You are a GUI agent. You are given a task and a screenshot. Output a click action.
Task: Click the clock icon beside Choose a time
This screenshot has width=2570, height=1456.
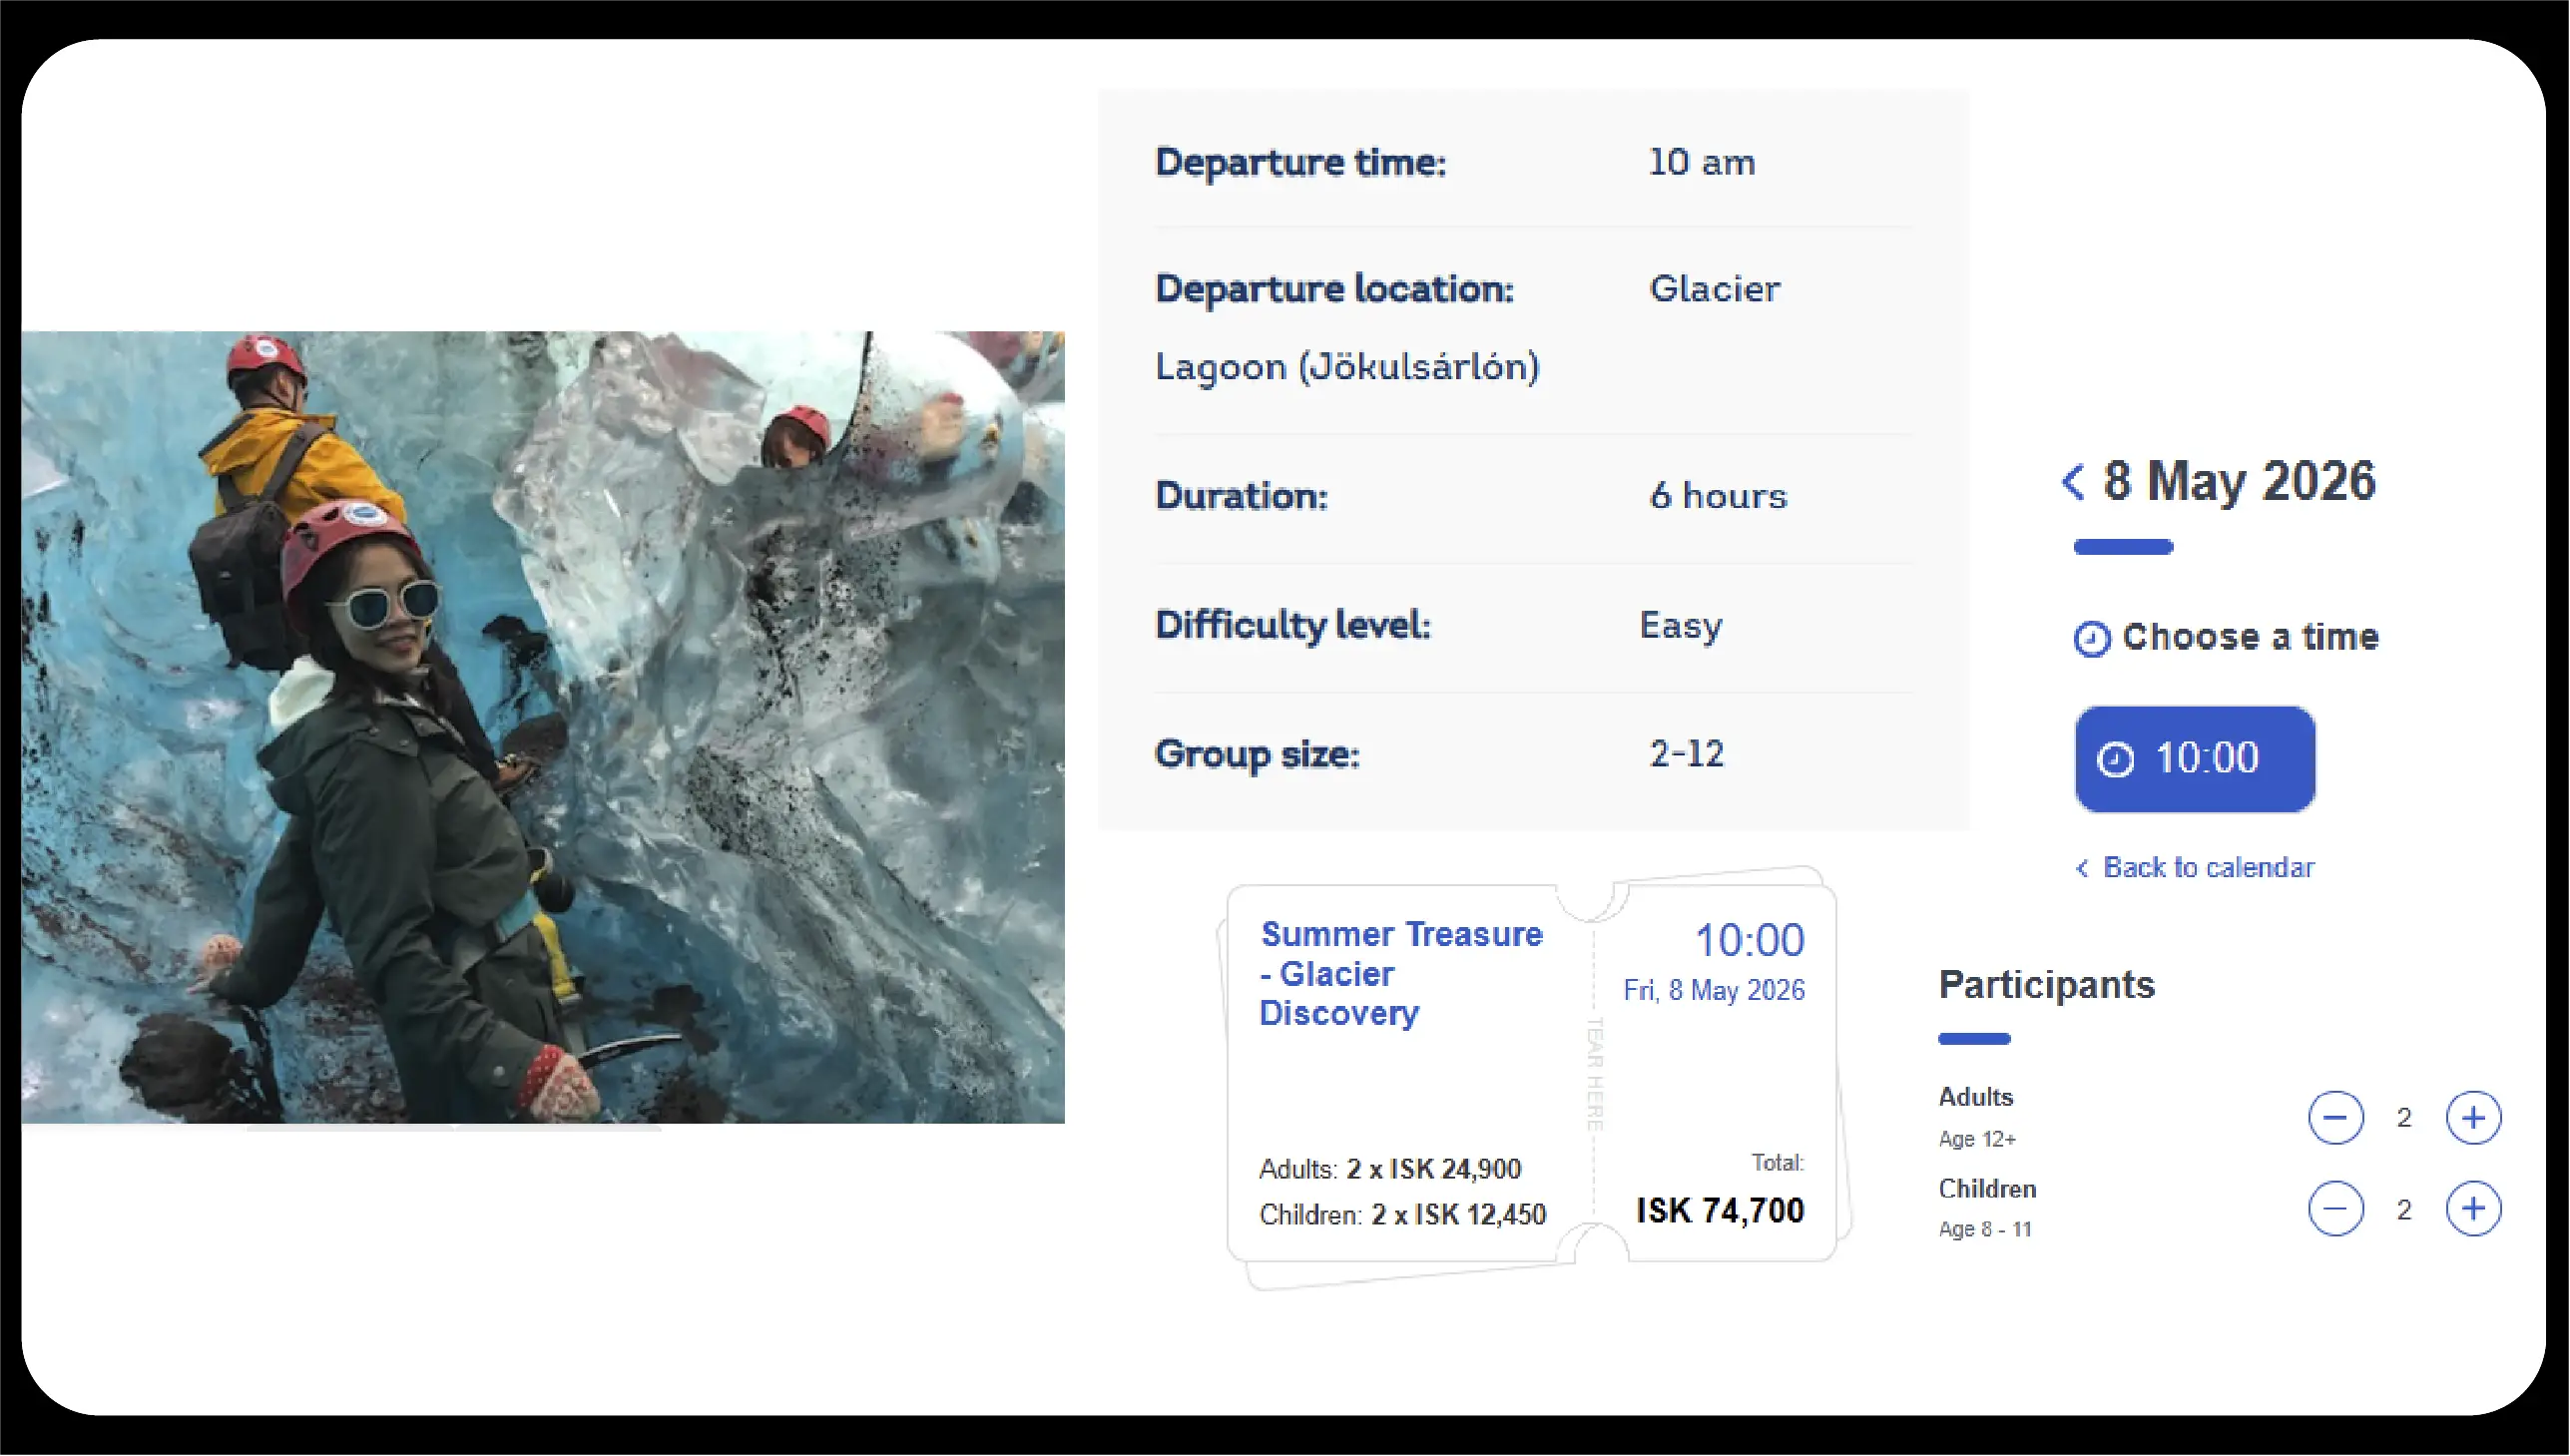[x=2091, y=638]
